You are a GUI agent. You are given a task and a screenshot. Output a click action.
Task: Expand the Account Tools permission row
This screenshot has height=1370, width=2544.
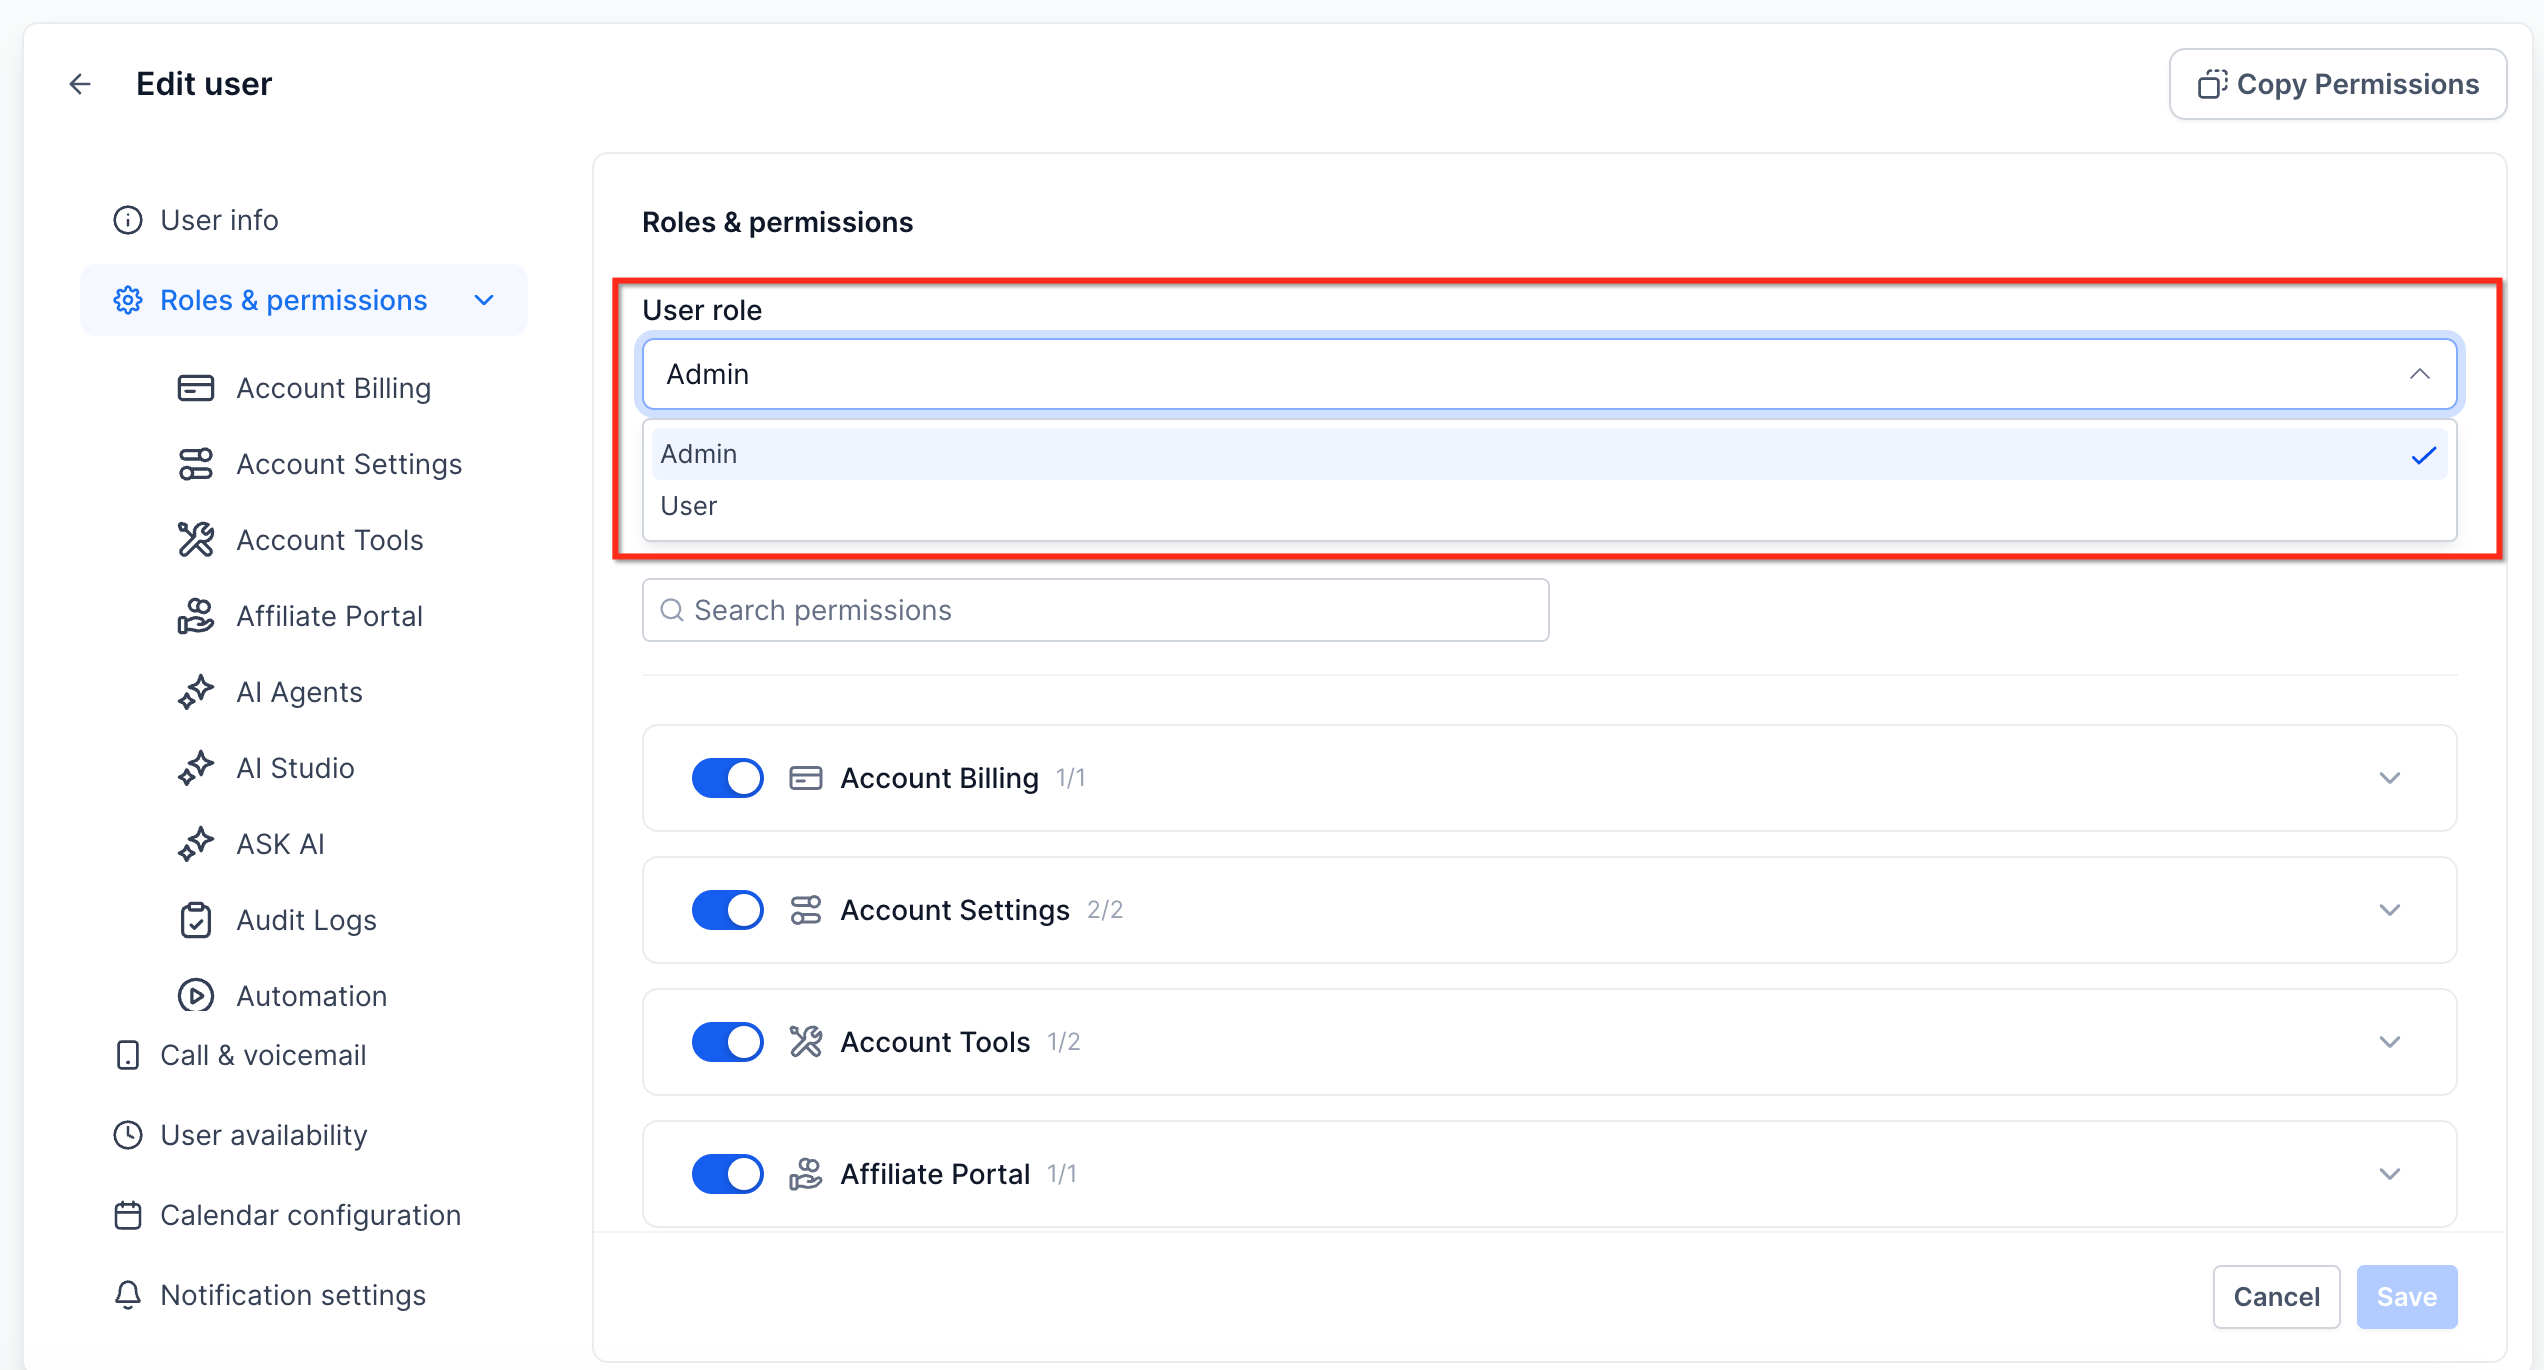coord(2390,1042)
